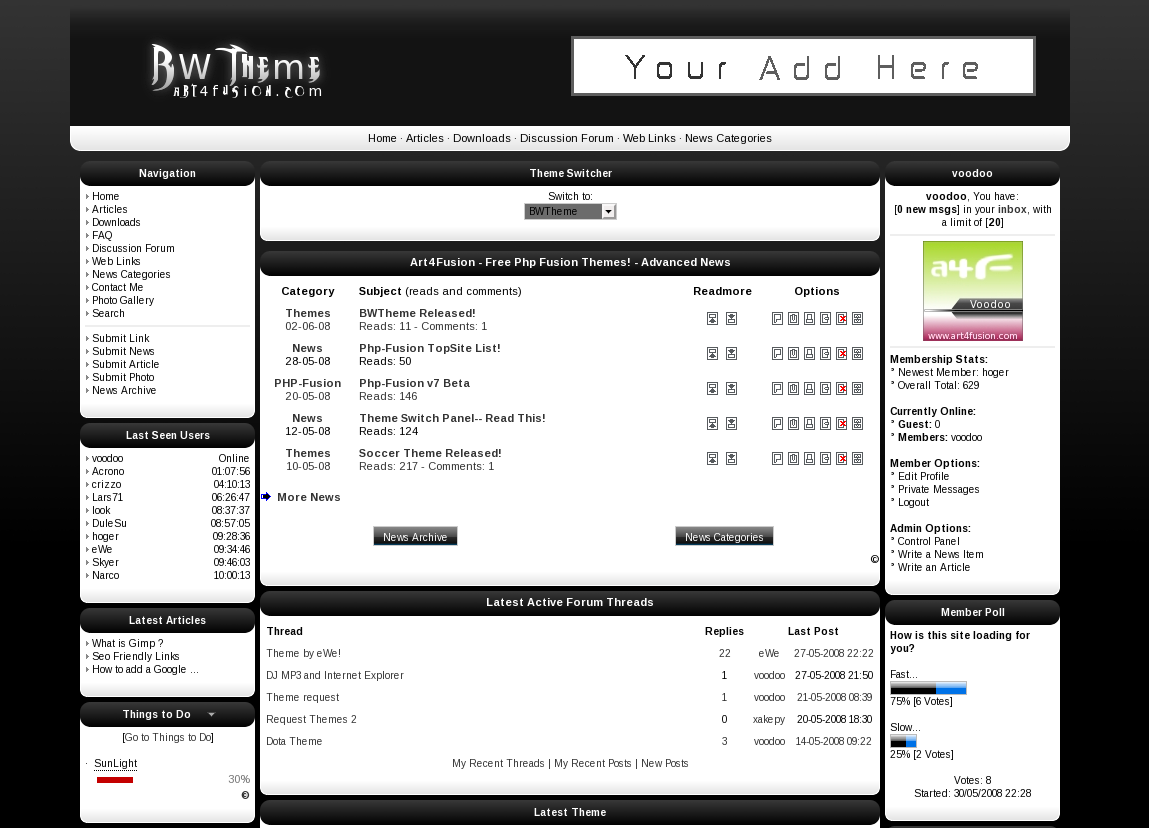Open SunLight item in Things to Do
The height and width of the screenshot is (828, 1149).
[116, 764]
